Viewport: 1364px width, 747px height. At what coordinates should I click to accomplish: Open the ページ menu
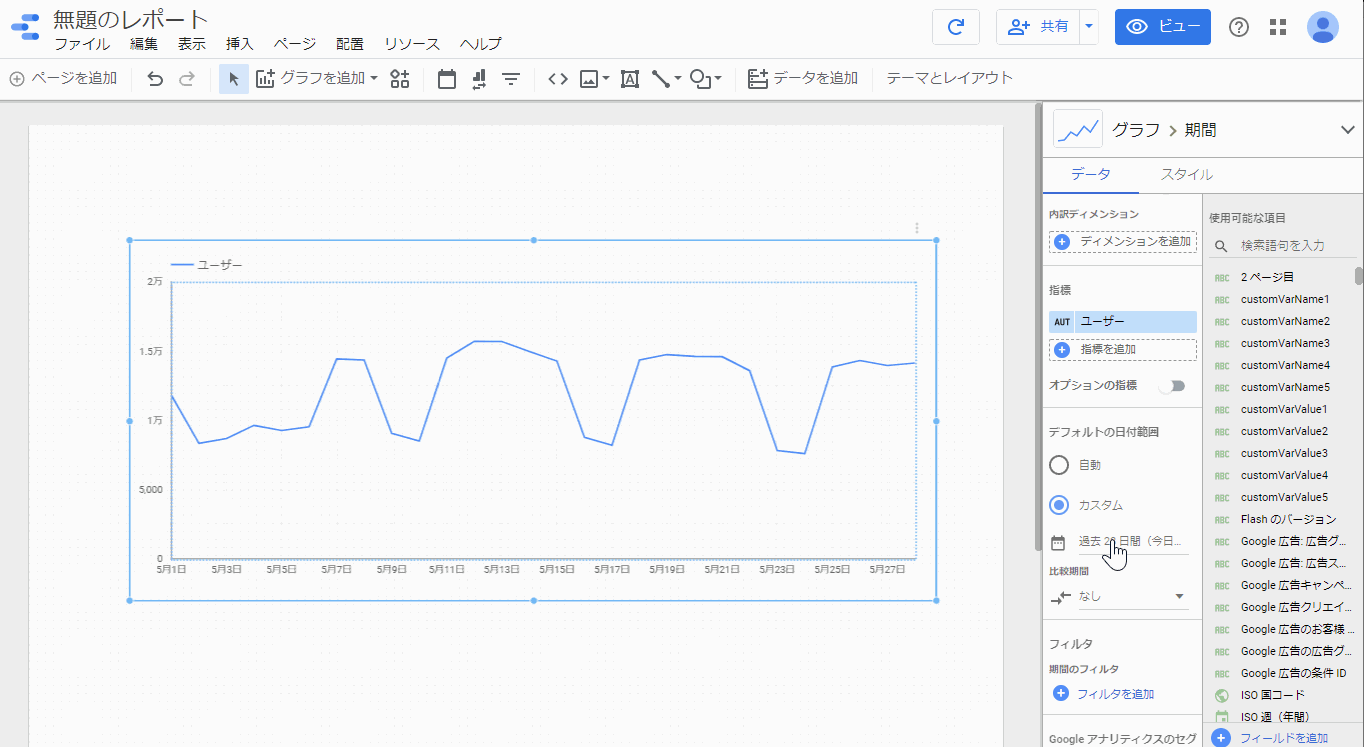tap(295, 44)
